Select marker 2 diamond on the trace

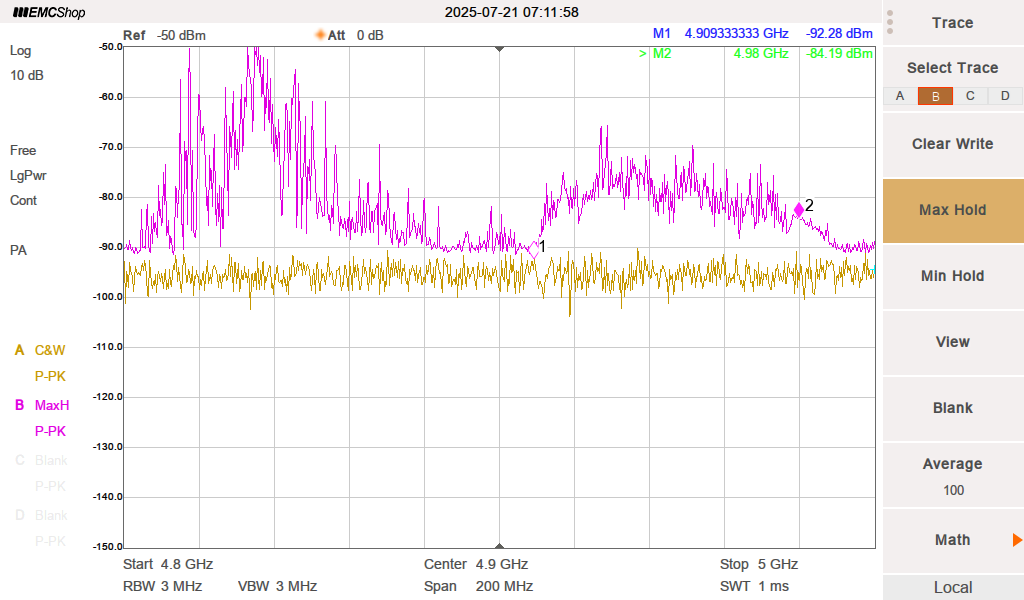click(798, 209)
